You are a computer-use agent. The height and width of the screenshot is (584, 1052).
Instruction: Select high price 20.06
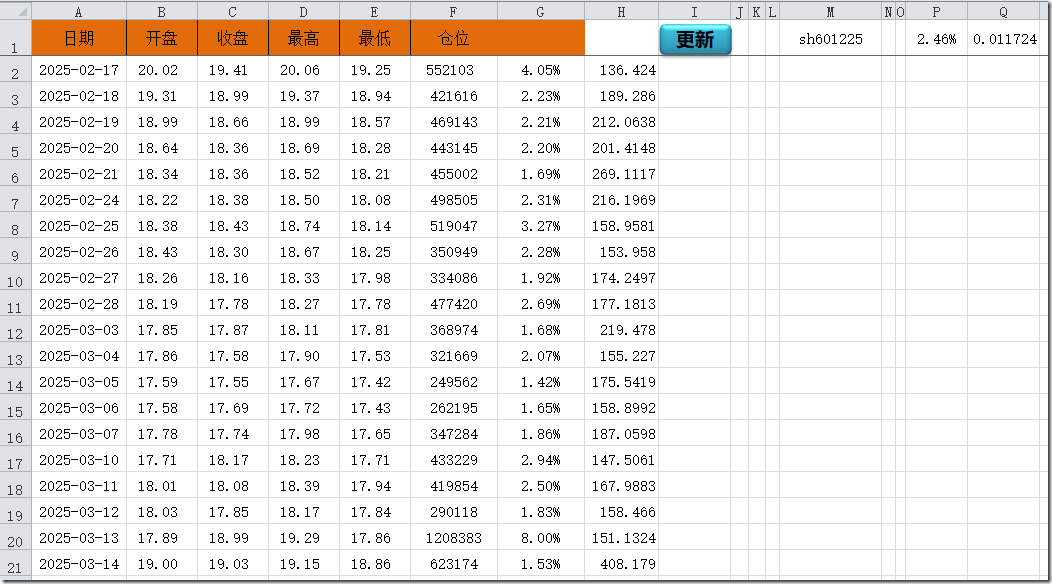click(304, 69)
